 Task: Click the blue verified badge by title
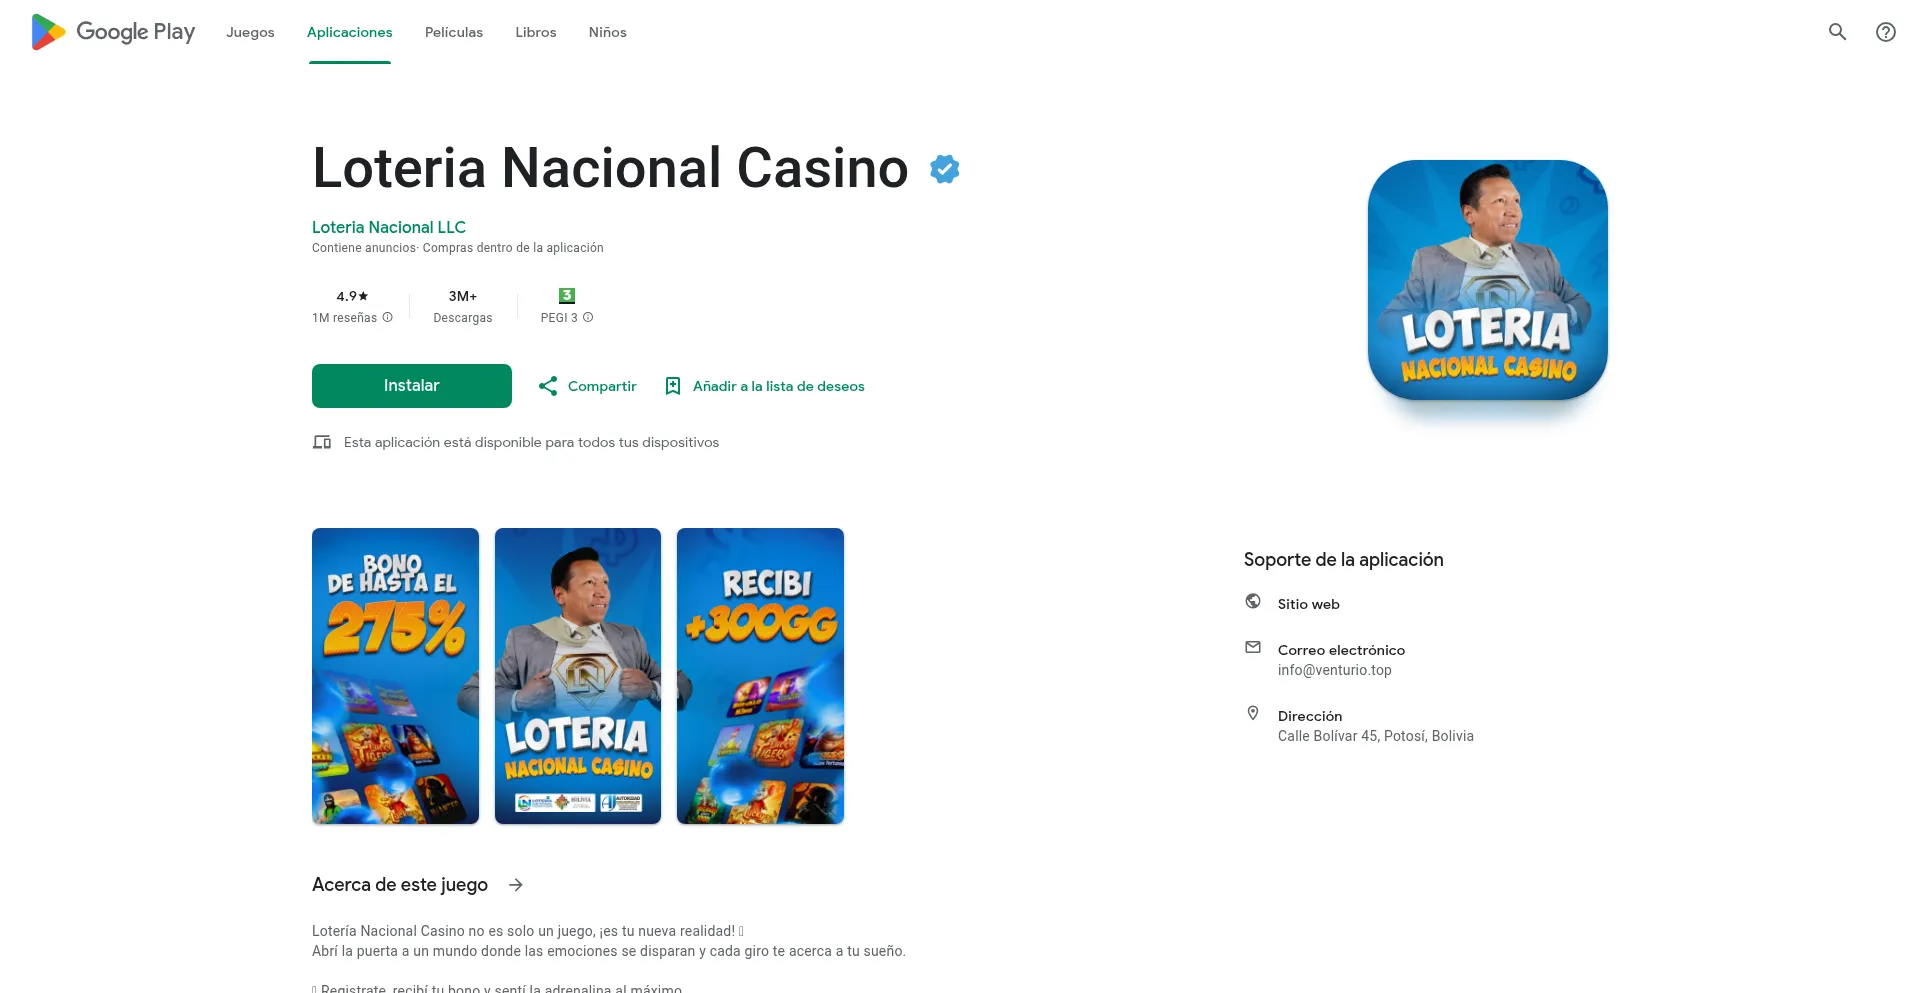(x=944, y=169)
